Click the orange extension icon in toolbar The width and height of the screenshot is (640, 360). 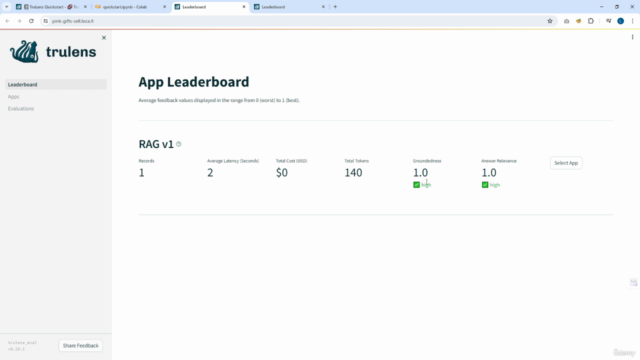(578, 21)
